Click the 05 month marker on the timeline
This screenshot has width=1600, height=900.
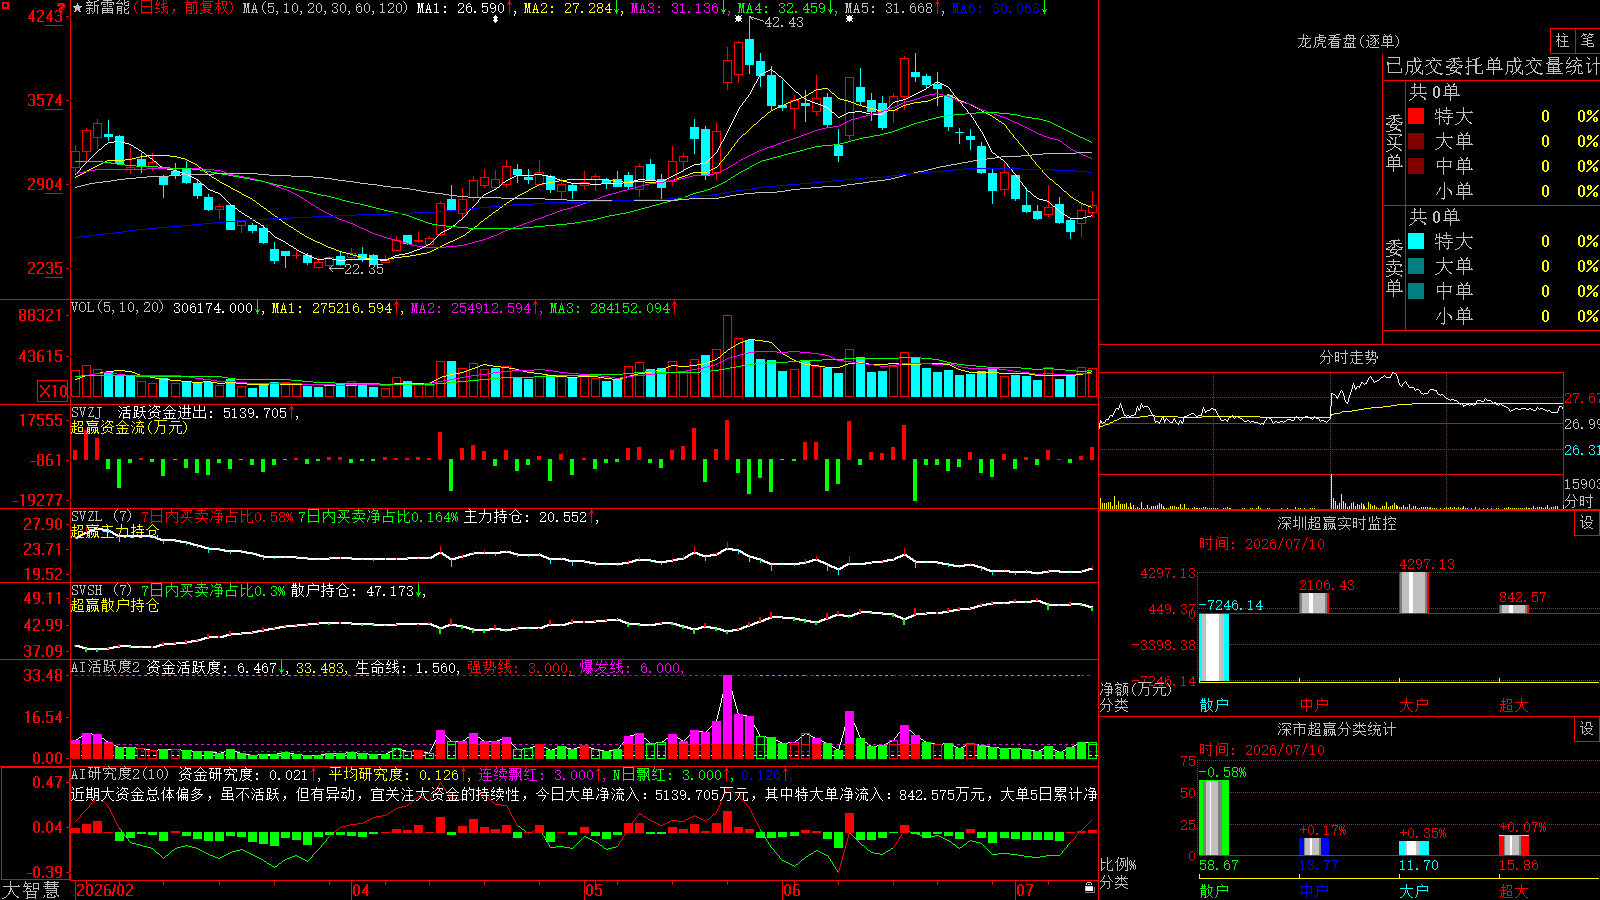(594, 890)
